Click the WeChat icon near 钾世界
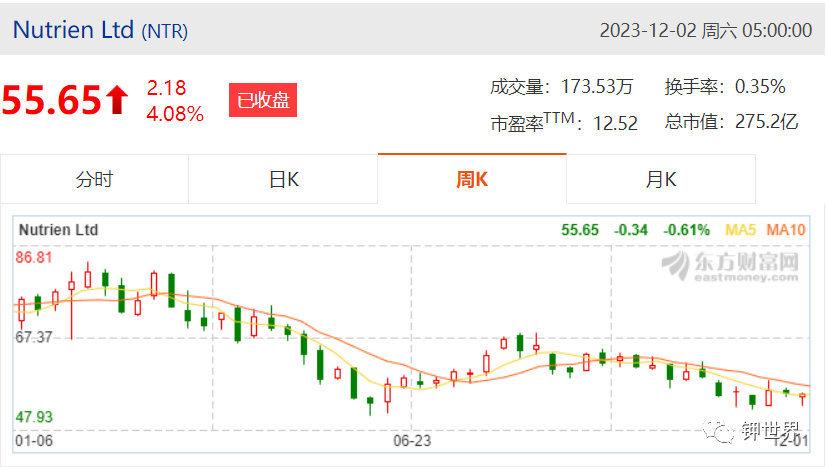827x467 pixels. point(718,431)
